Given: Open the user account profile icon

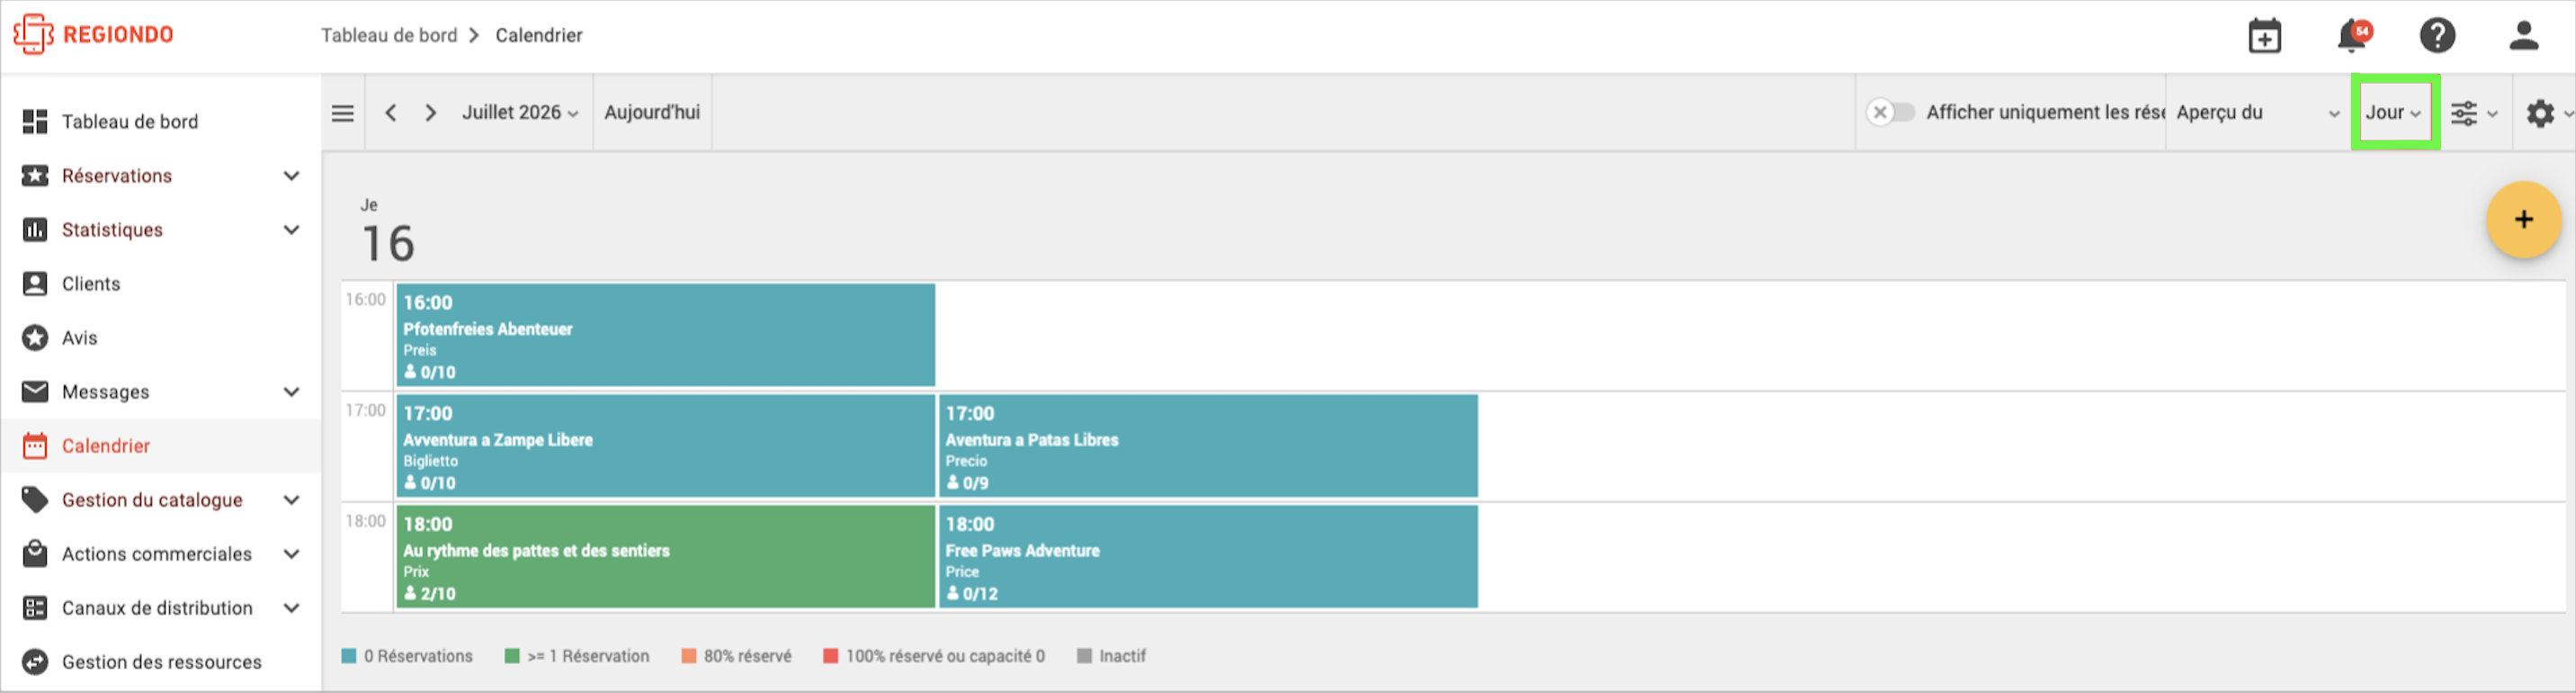Looking at the screenshot, I should click(2523, 36).
